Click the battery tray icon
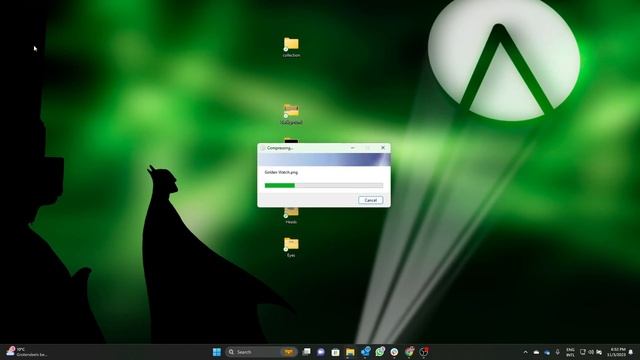 599,352
